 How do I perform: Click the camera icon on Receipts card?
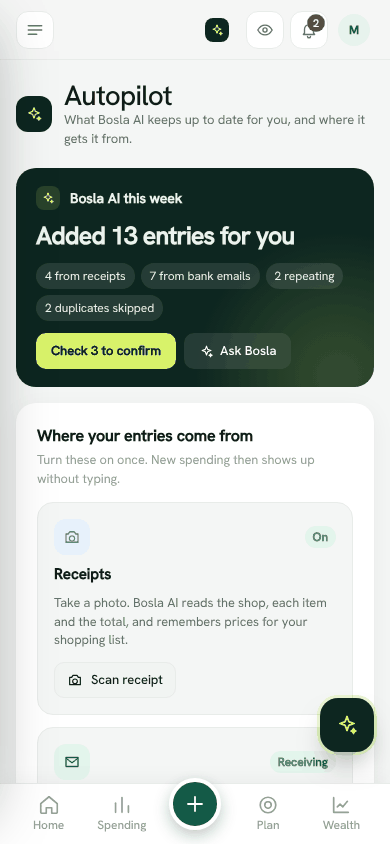pyautogui.click(x=72, y=537)
